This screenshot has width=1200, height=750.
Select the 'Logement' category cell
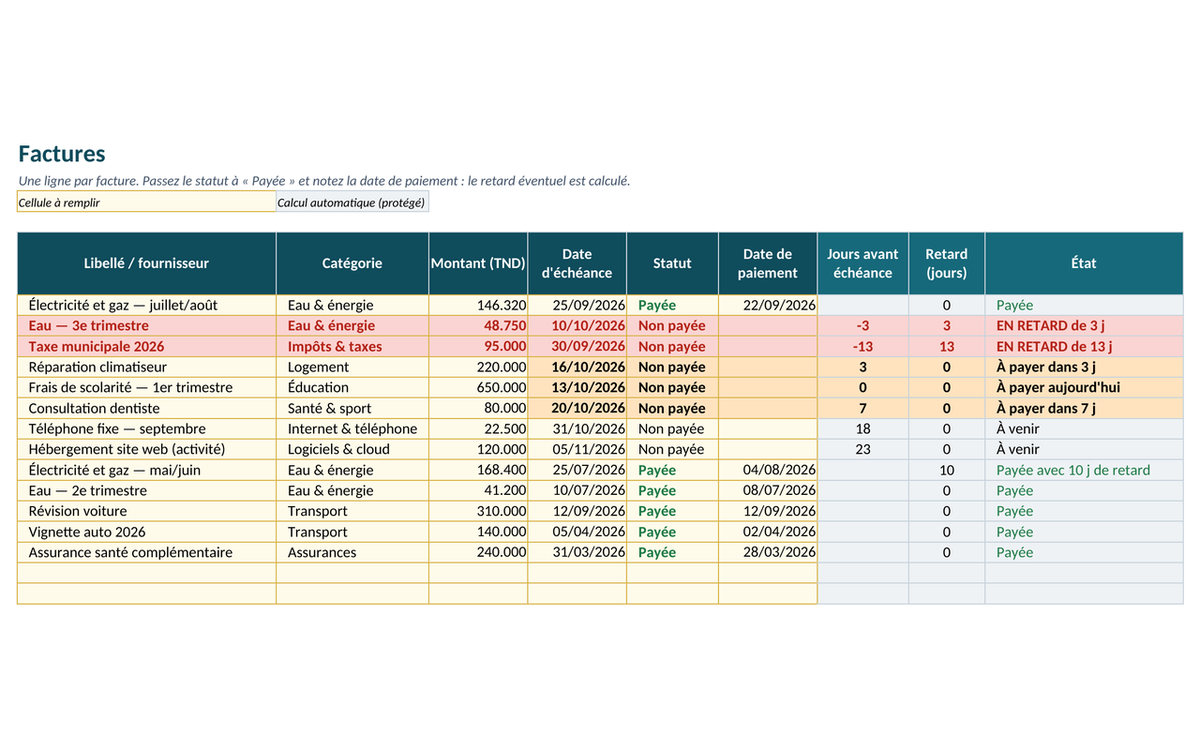[x=352, y=367]
